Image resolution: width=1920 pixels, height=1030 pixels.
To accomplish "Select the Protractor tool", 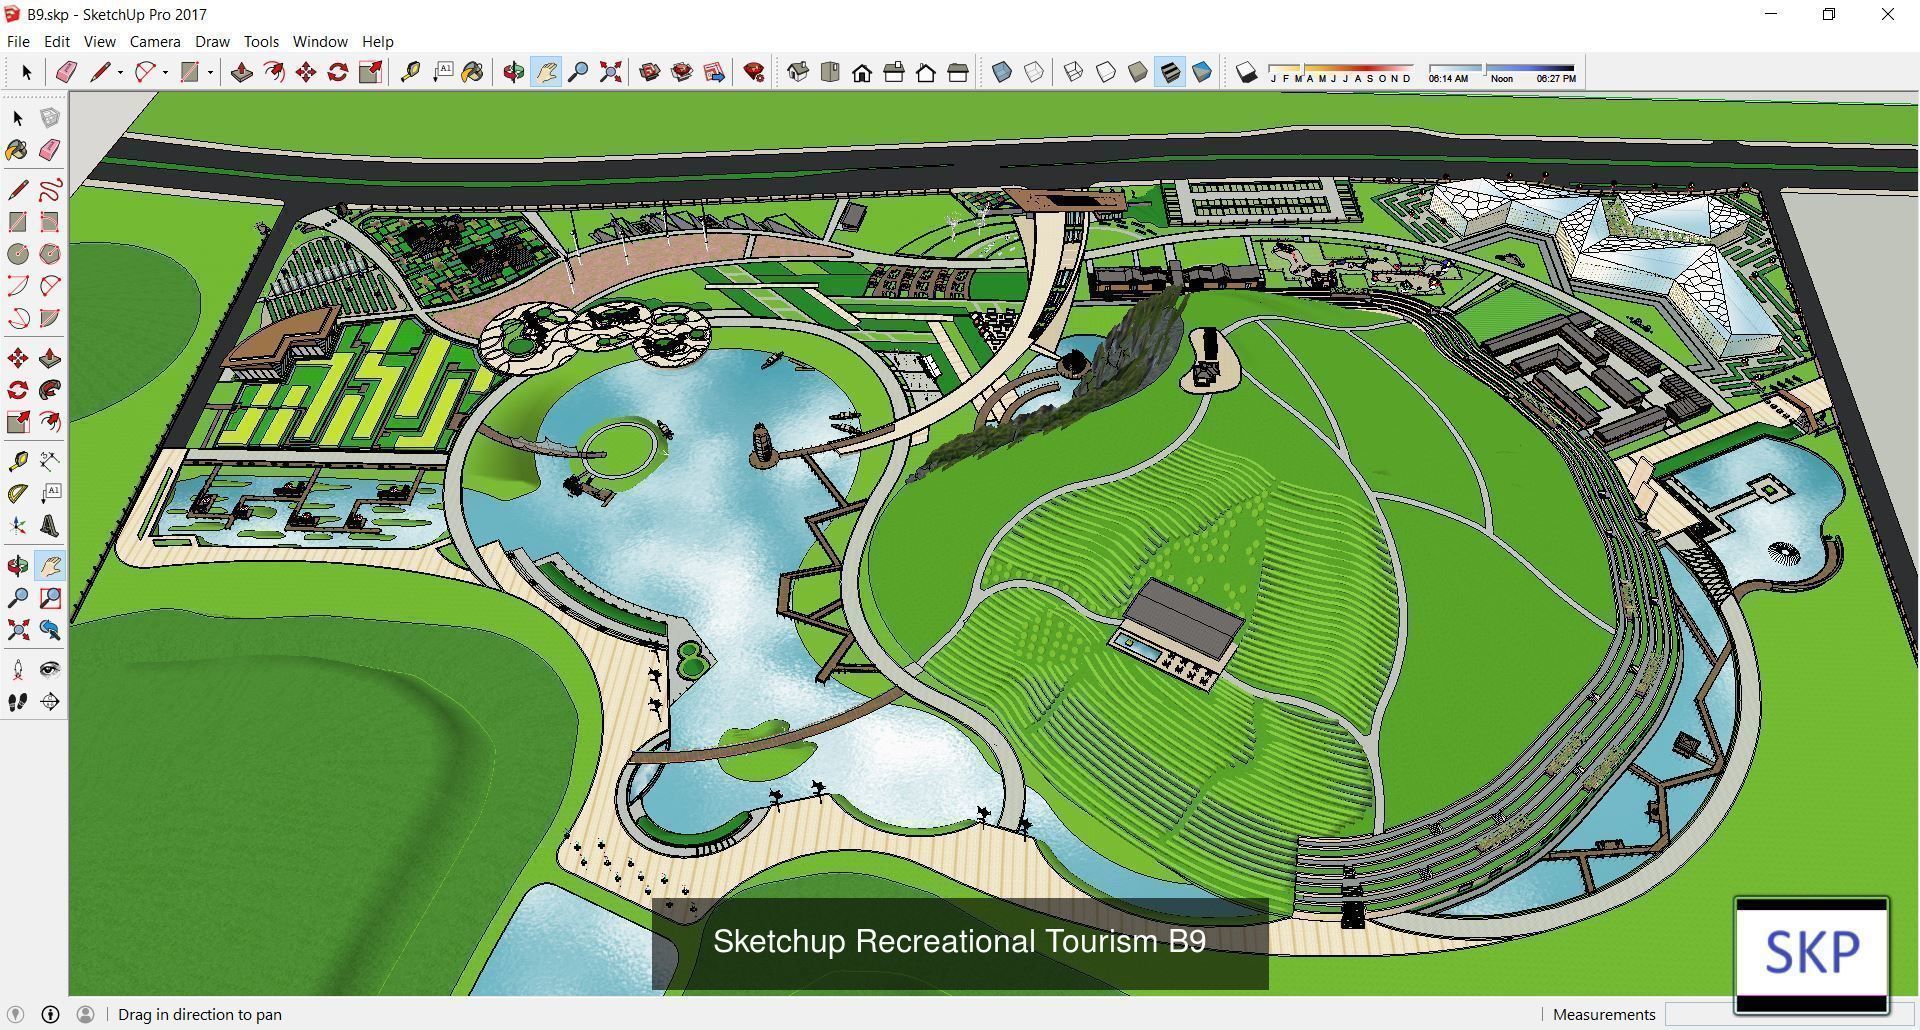I will pyautogui.click(x=18, y=494).
